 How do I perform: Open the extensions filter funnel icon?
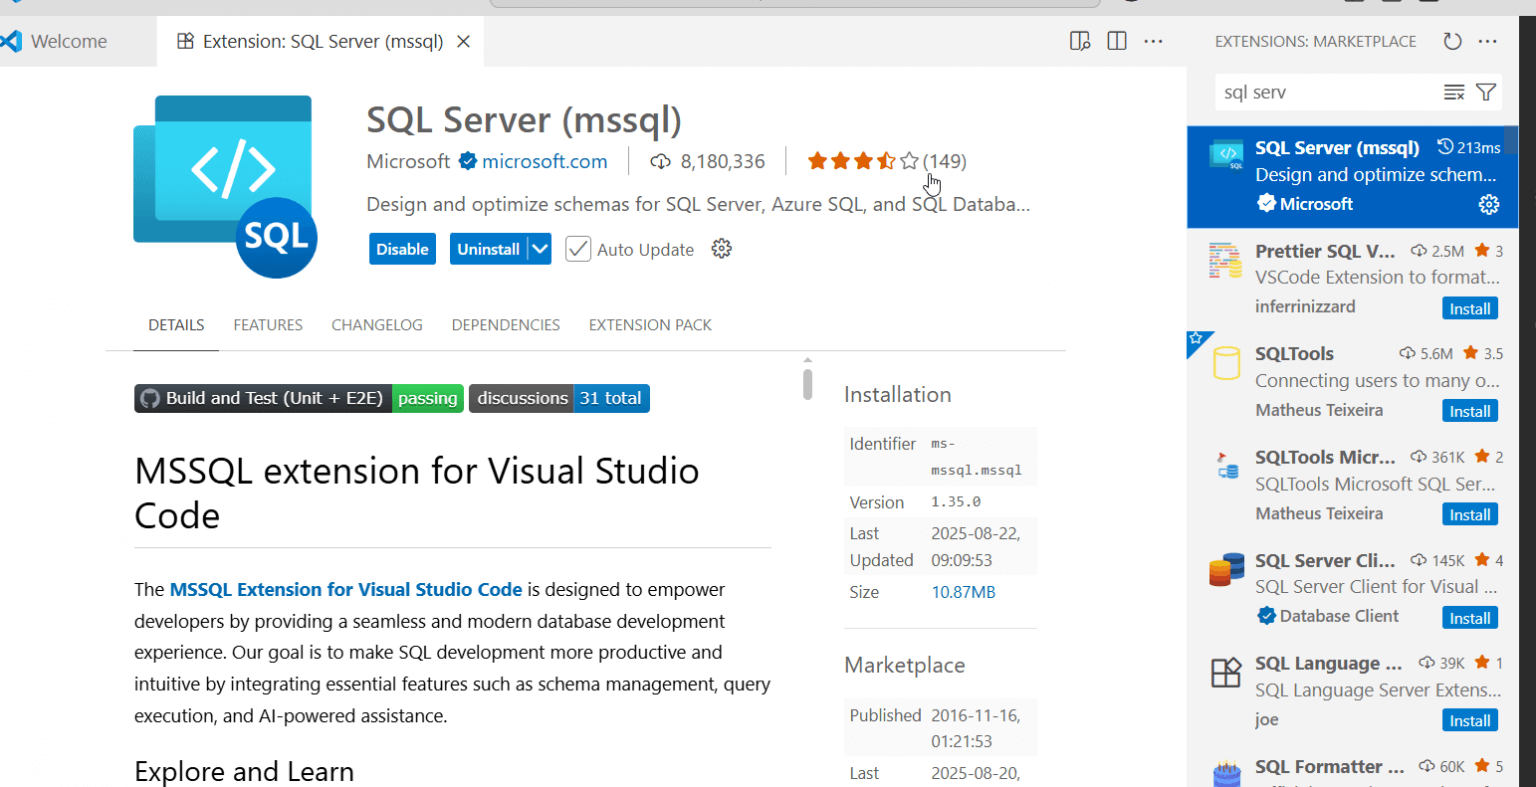(x=1486, y=92)
